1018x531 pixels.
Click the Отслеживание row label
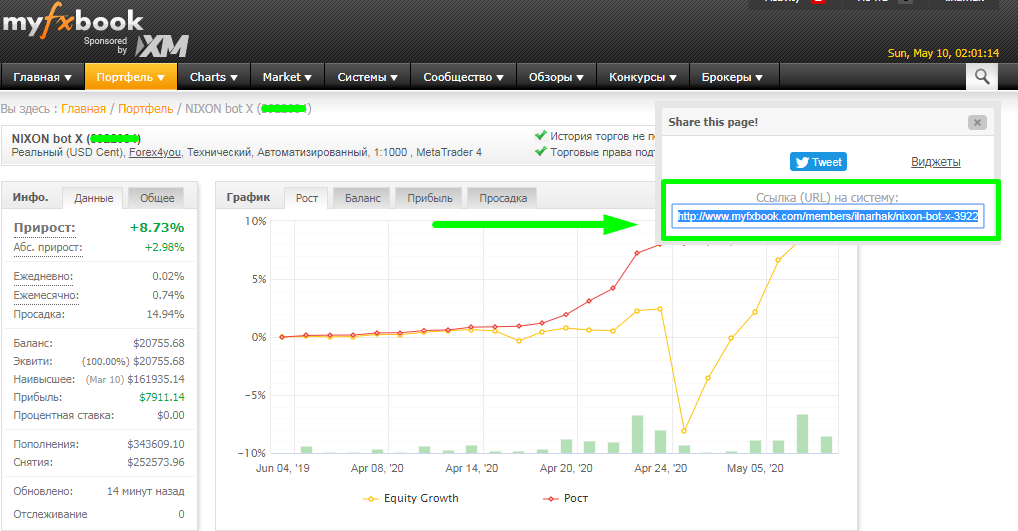tap(50, 514)
